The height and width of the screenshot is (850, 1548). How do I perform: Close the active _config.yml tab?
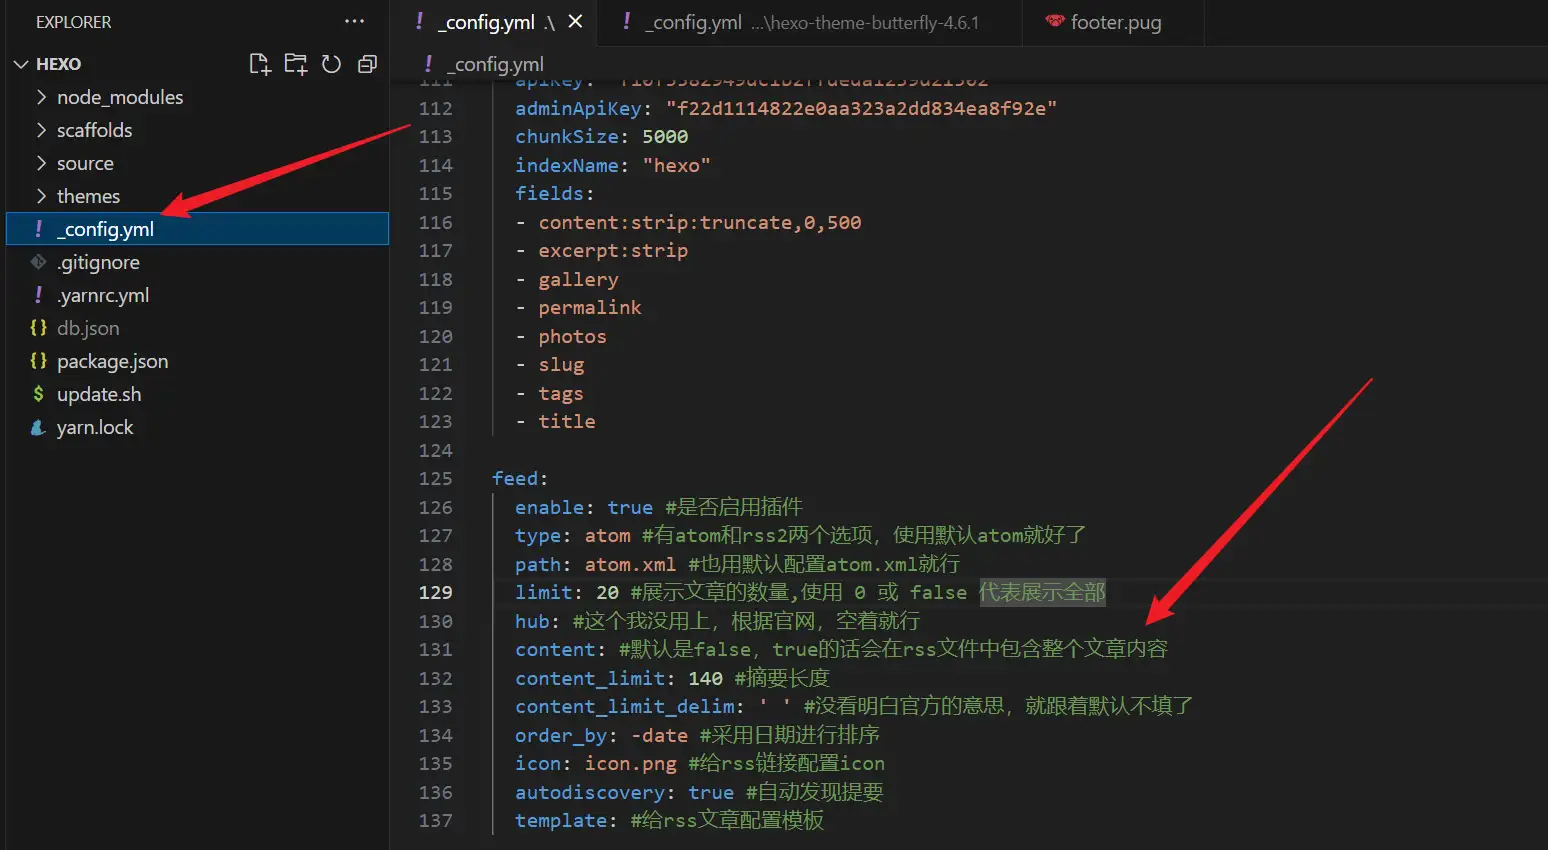tap(575, 21)
